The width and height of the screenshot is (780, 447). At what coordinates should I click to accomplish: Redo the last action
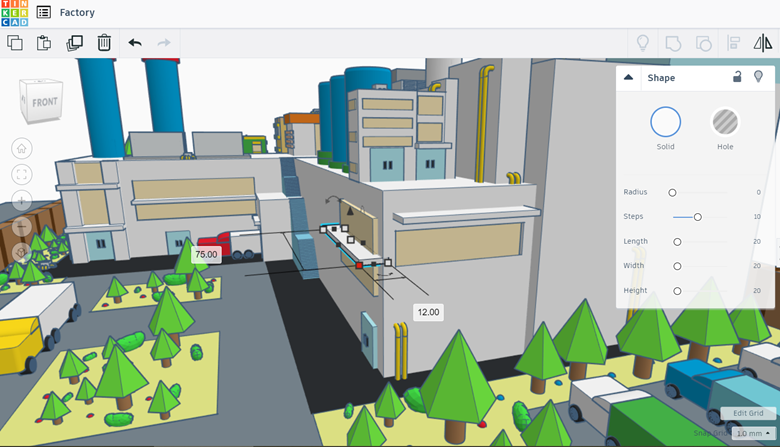click(x=164, y=43)
